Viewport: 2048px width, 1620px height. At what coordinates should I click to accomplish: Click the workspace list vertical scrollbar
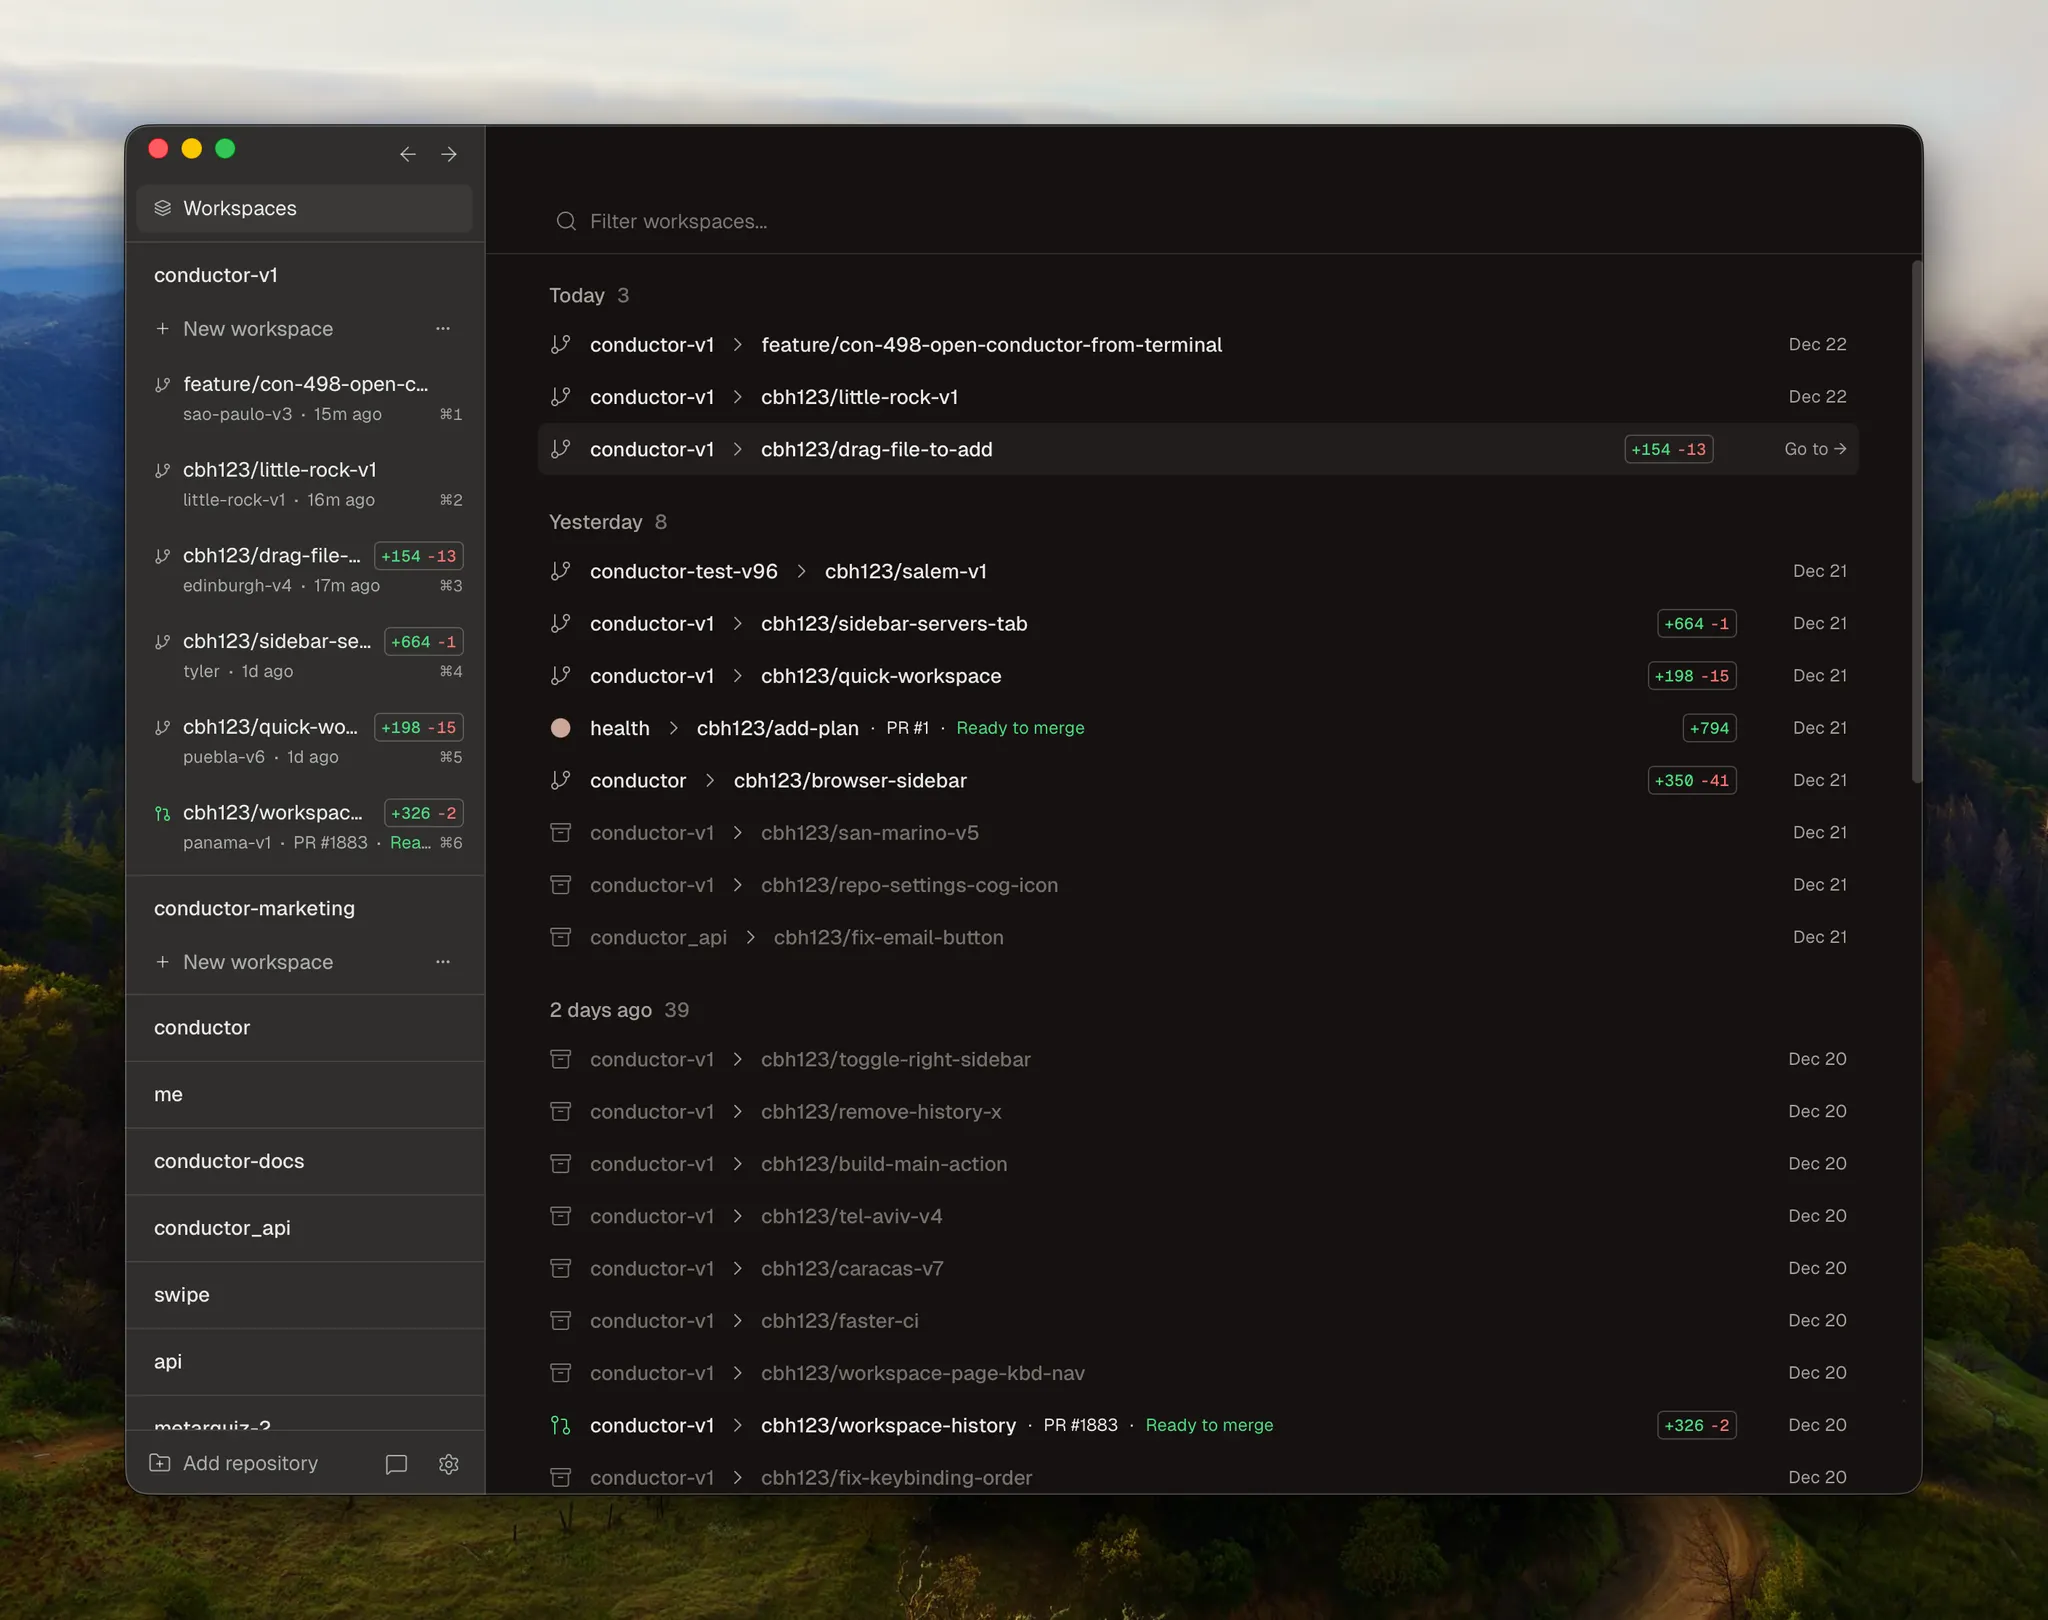[x=1916, y=520]
